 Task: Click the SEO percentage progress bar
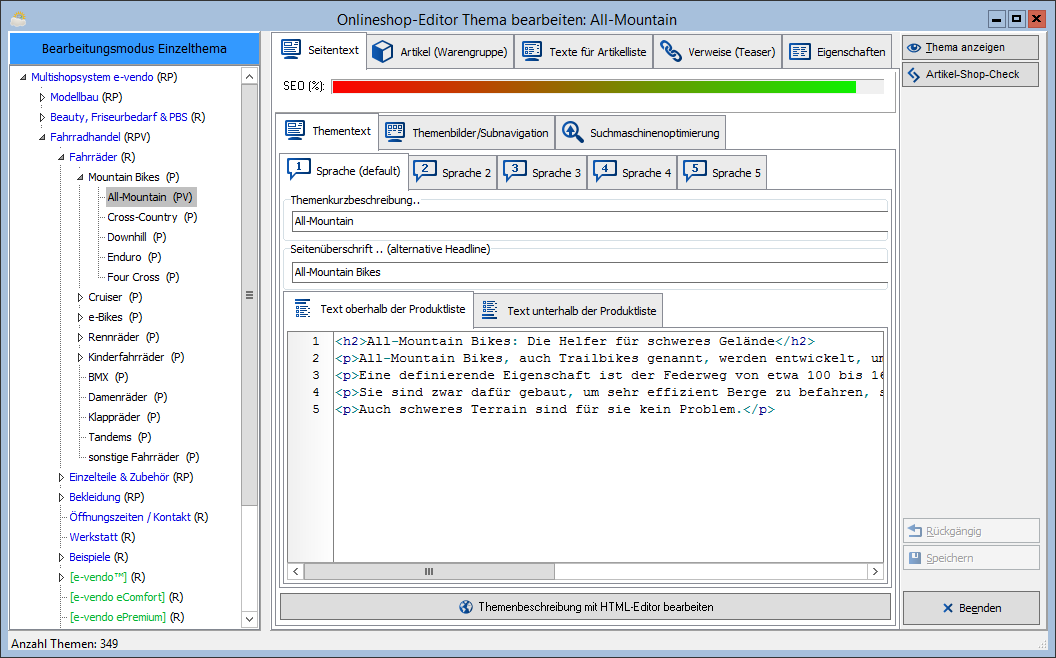click(607, 86)
